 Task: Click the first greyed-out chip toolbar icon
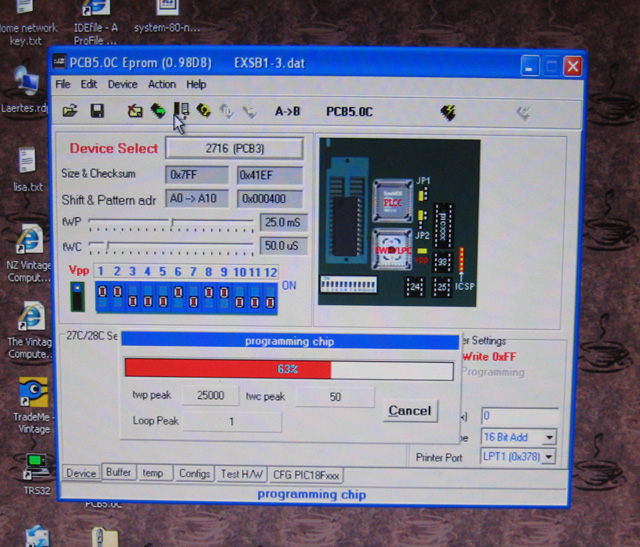click(227, 111)
